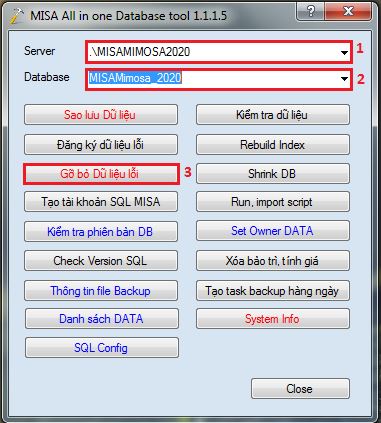Click the MISA tool title bar icon
The width and height of the screenshot is (381, 423).
16,16
